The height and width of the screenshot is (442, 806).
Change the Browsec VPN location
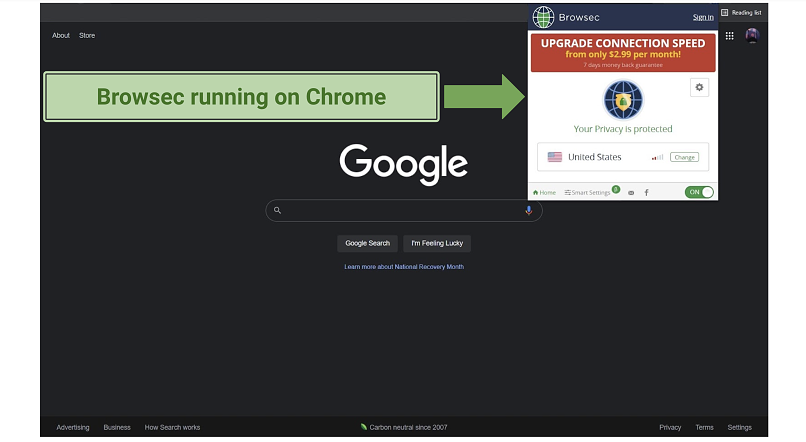pyautogui.click(x=684, y=157)
